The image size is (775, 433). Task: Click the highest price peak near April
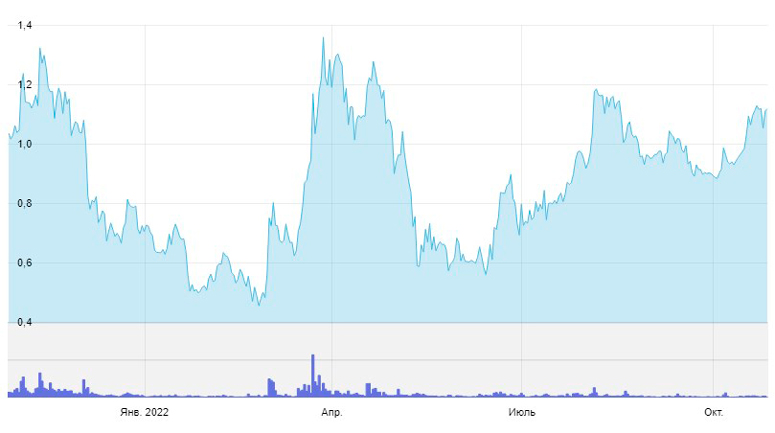(323, 38)
